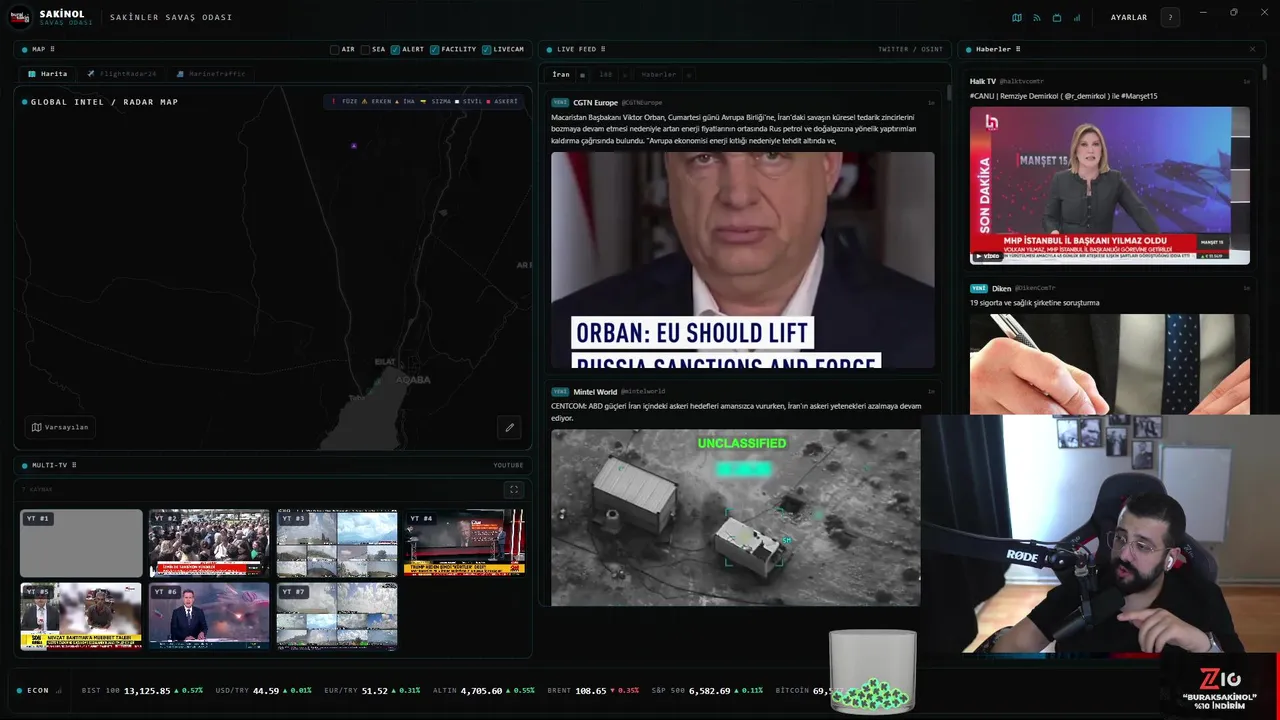Image resolution: width=1280 pixels, height=720 pixels.
Task: Select the Harita map tab
Action: (x=48, y=74)
